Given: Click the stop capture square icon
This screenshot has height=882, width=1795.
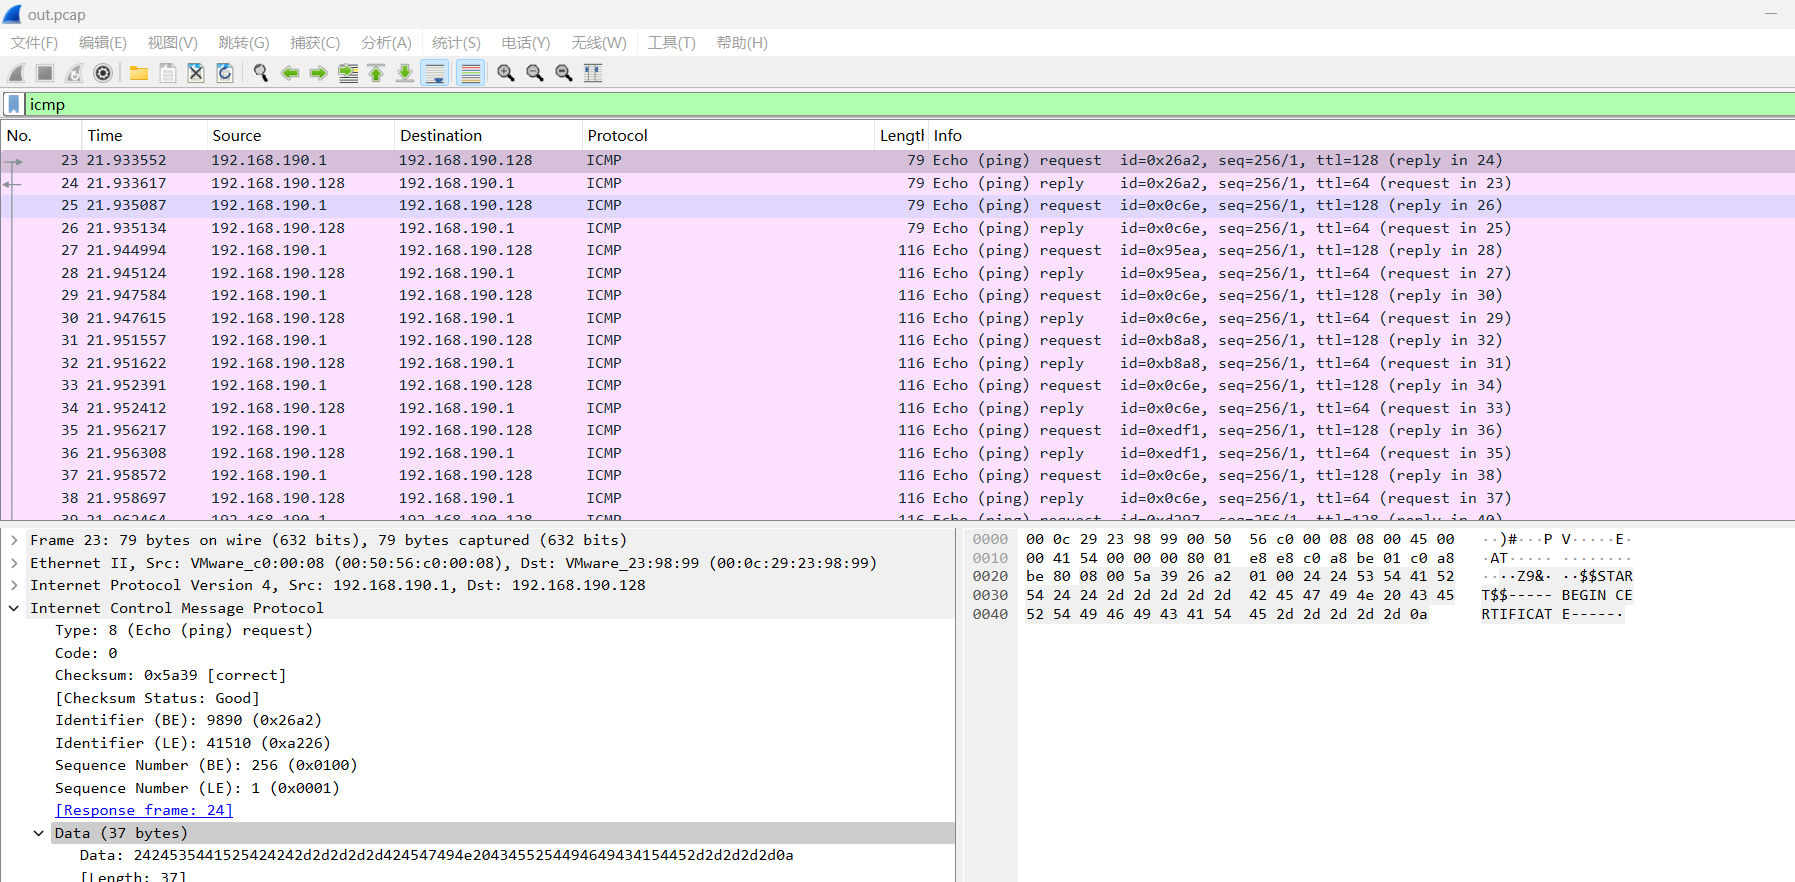Looking at the screenshot, I should pyautogui.click(x=45, y=73).
